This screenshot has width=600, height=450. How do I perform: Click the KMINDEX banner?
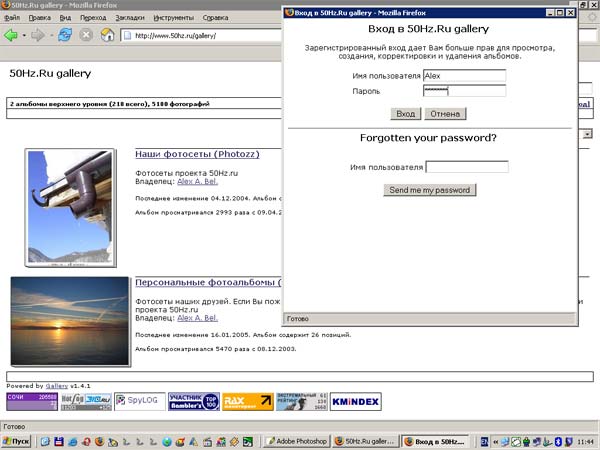(356, 401)
